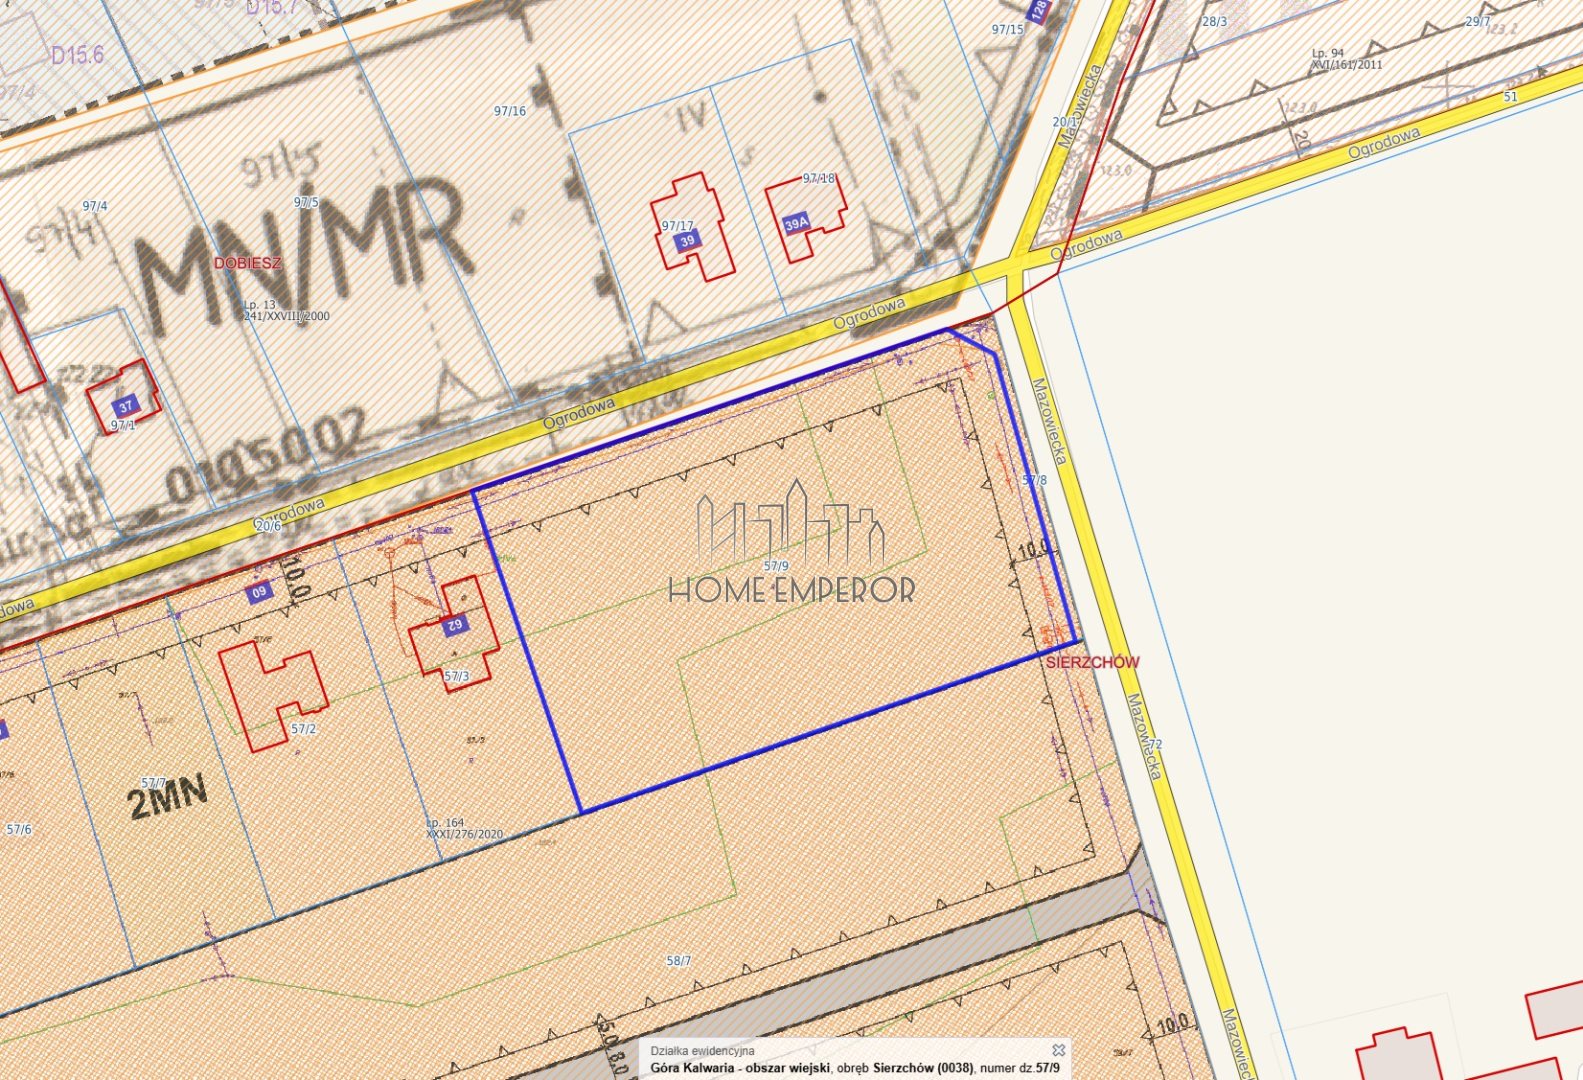Select parcel label 57/7

click(154, 783)
